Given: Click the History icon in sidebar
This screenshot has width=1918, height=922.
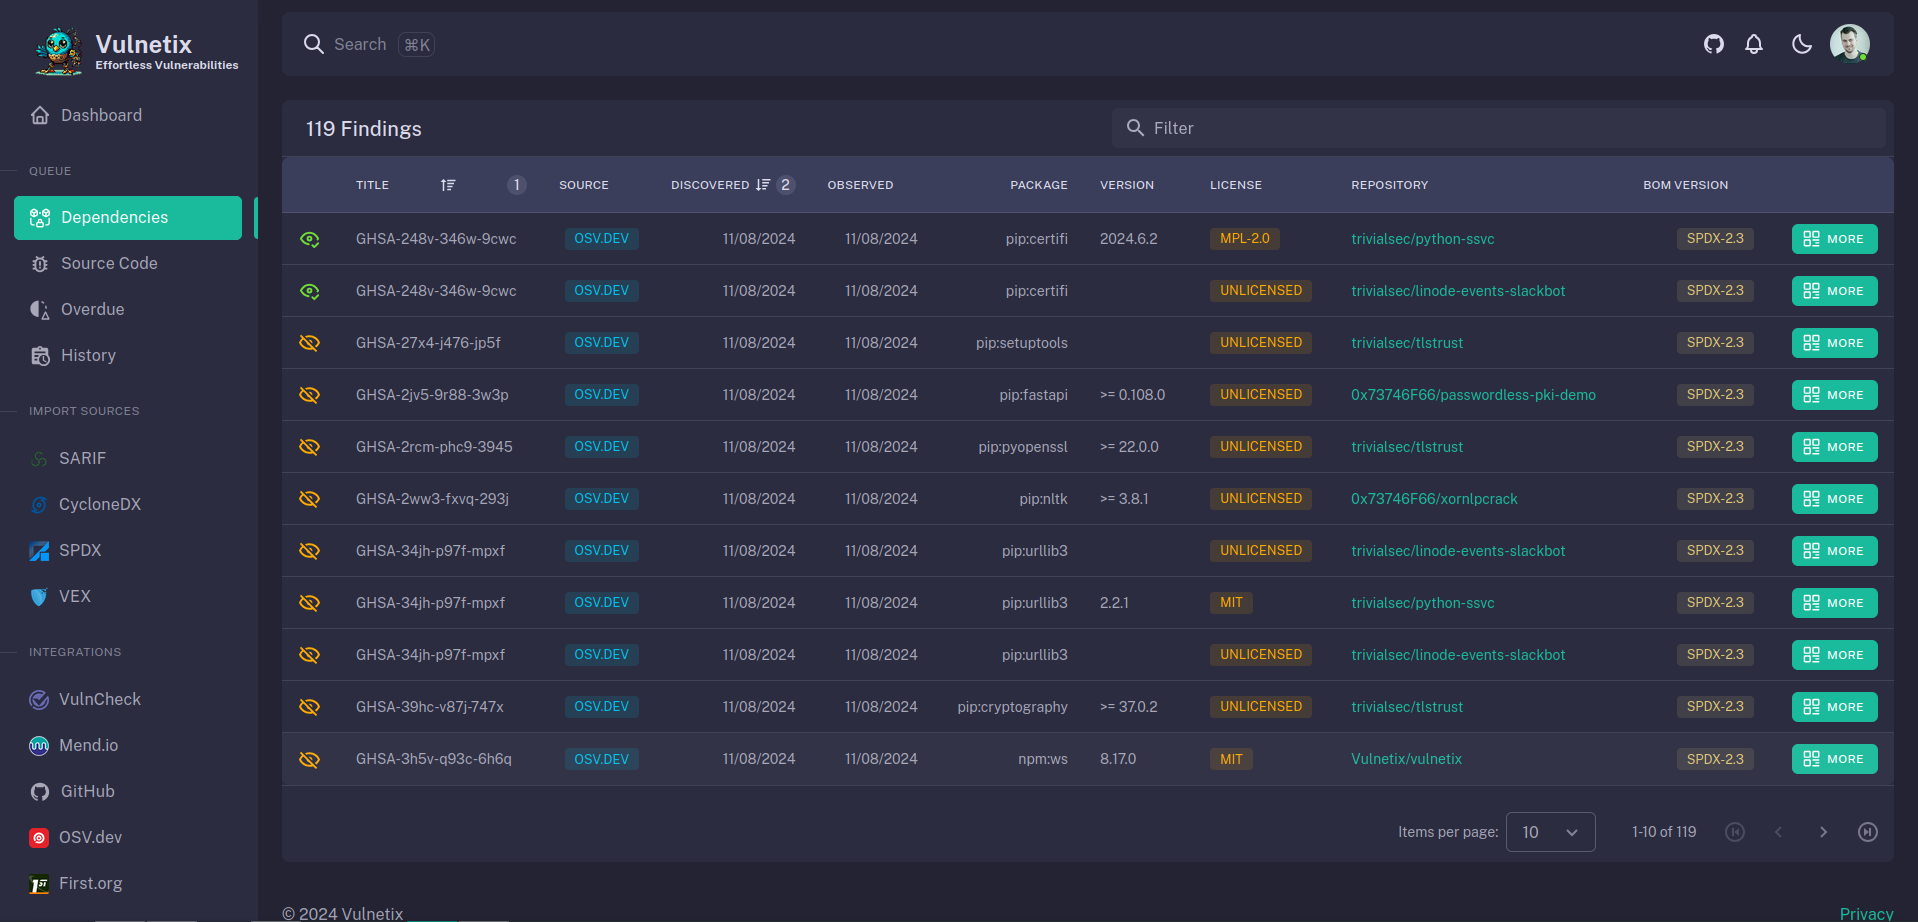Looking at the screenshot, I should pos(40,355).
